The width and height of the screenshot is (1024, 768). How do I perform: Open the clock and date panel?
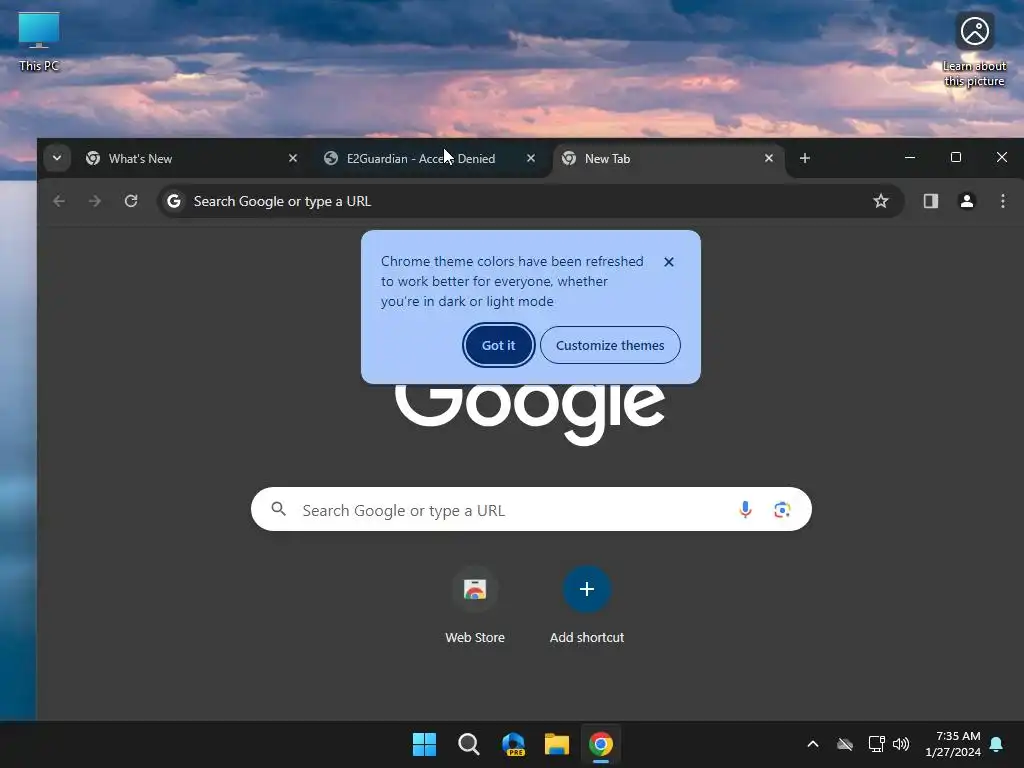(x=953, y=744)
